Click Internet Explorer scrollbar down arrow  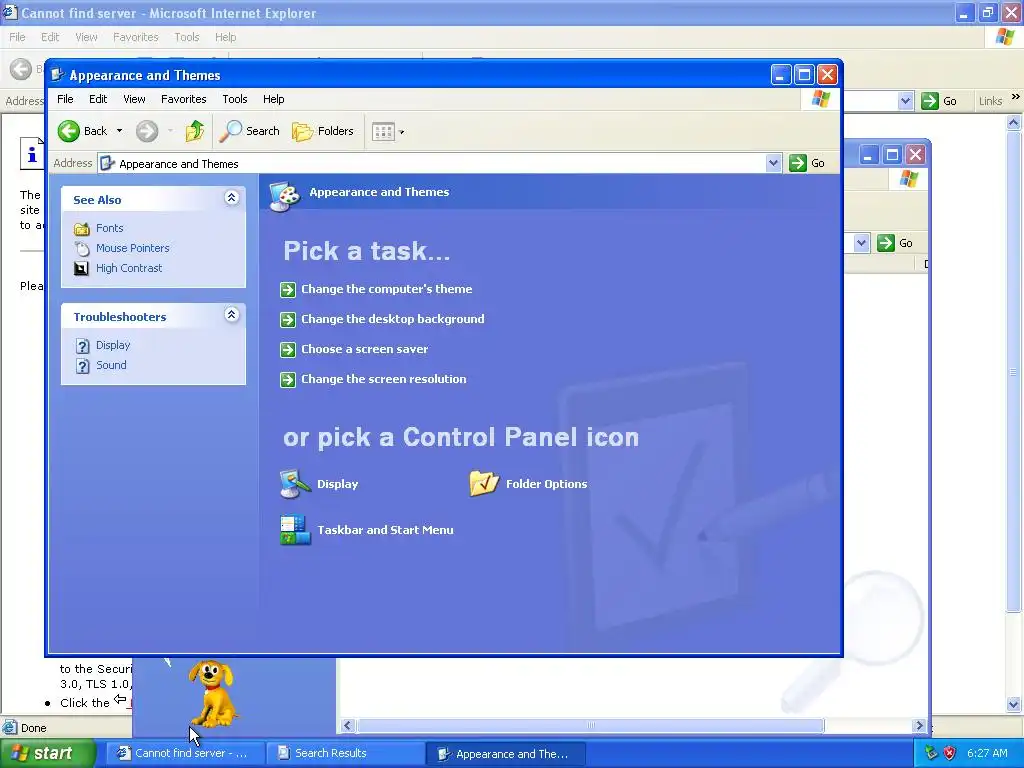[1014, 705]
